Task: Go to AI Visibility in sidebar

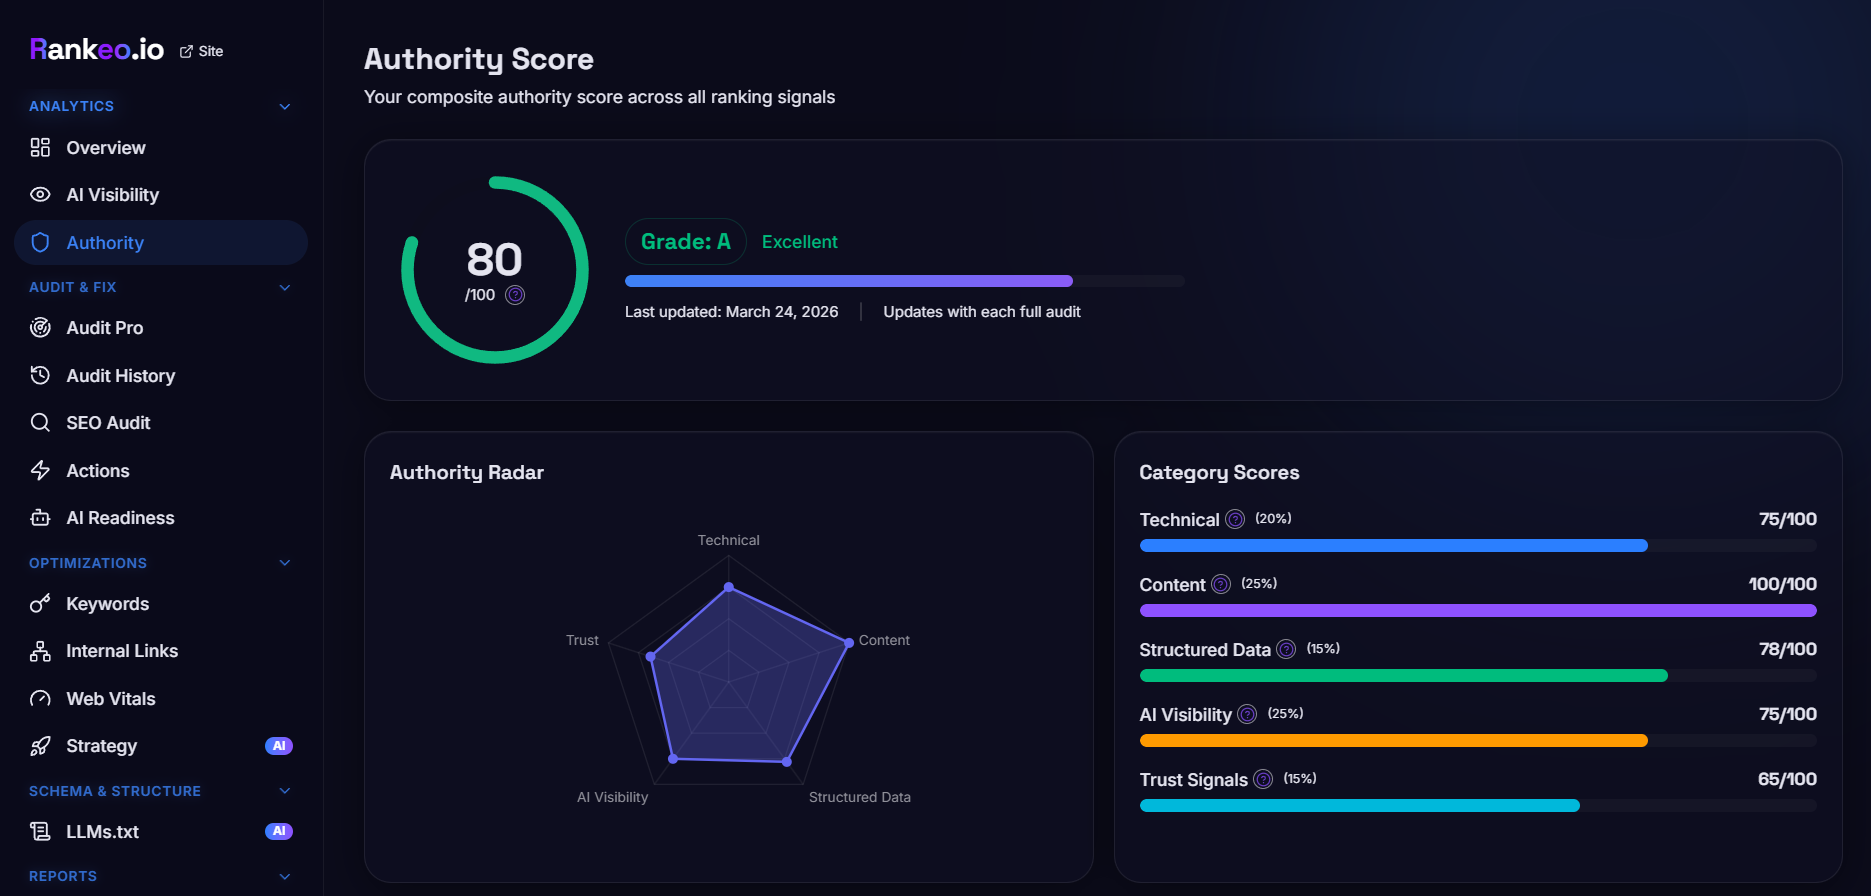Action: click(161, 195)
